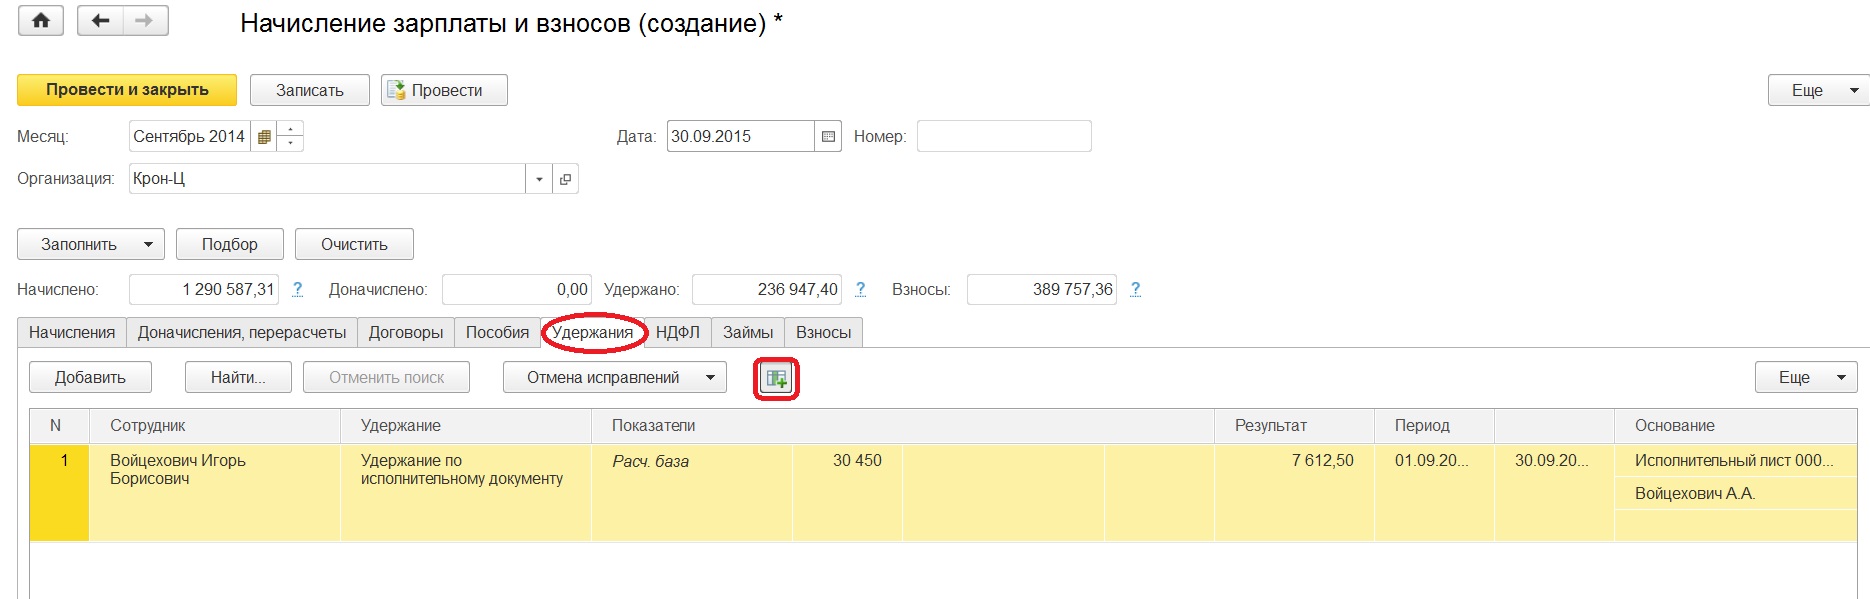Click the Найти... button
Screen dimensions: 1870x599
click(238, 378)
